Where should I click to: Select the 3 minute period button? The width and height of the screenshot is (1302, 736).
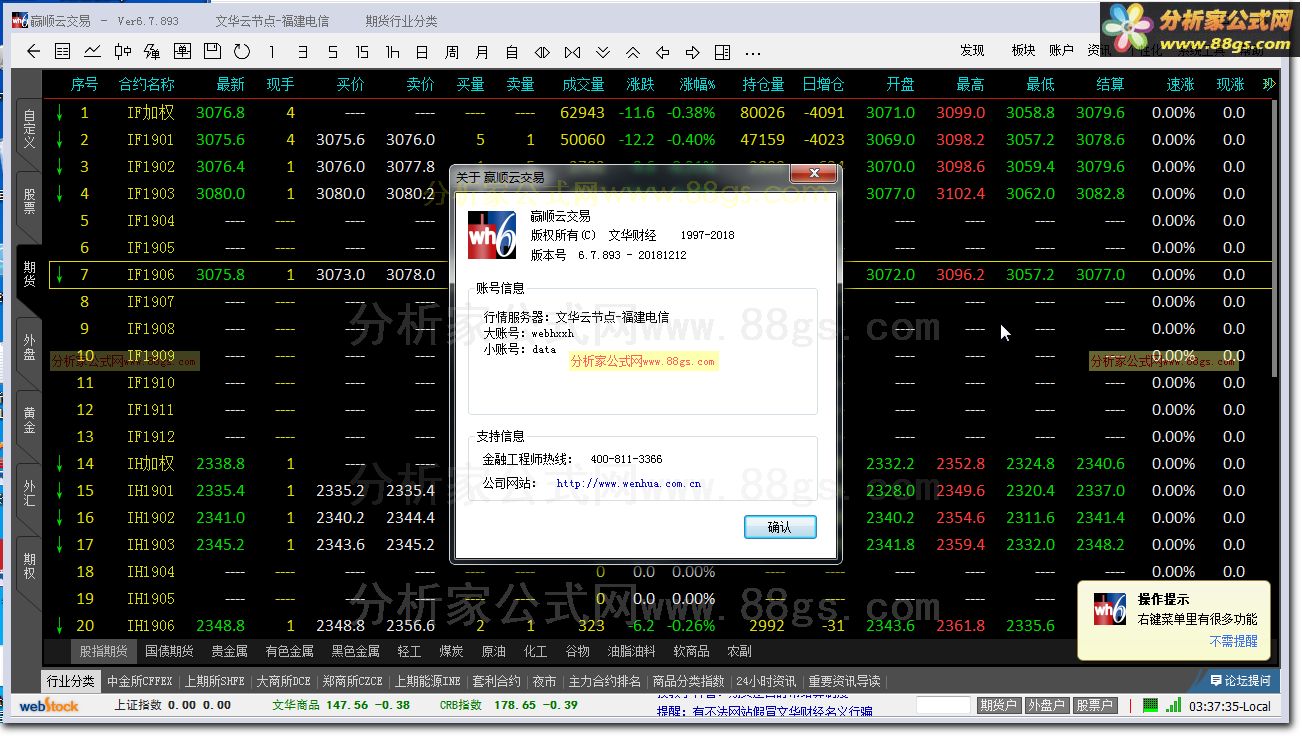(x=302, y=52)
